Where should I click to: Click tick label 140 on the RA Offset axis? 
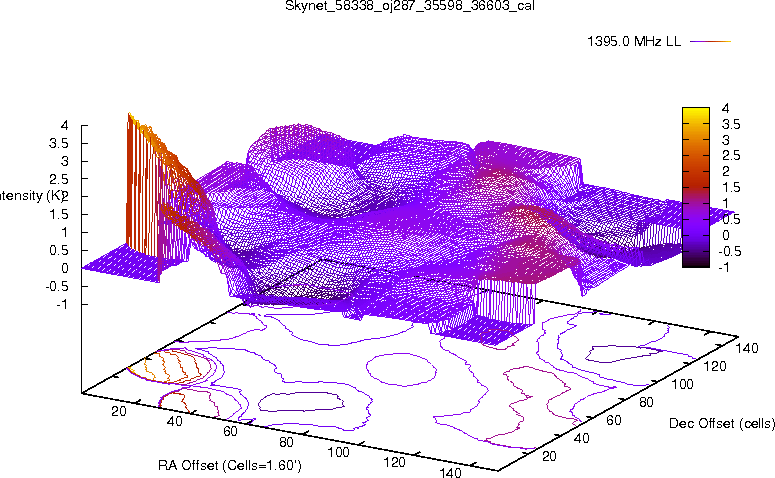450,473
